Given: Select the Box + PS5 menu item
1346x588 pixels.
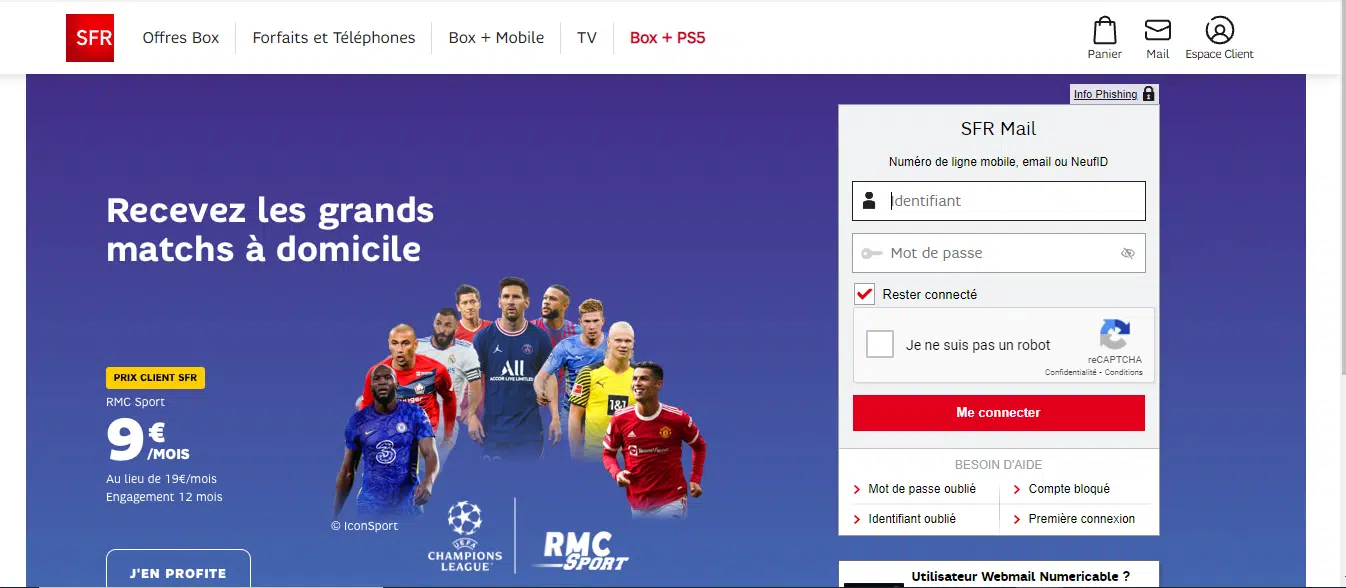Looking at the screenshot, I should point(668,38).
